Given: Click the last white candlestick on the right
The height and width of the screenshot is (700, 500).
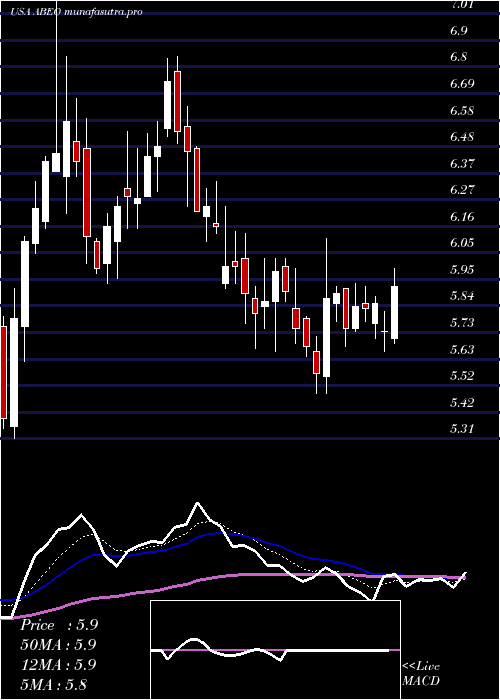Looking at the screenshot, I should (395, 312).
